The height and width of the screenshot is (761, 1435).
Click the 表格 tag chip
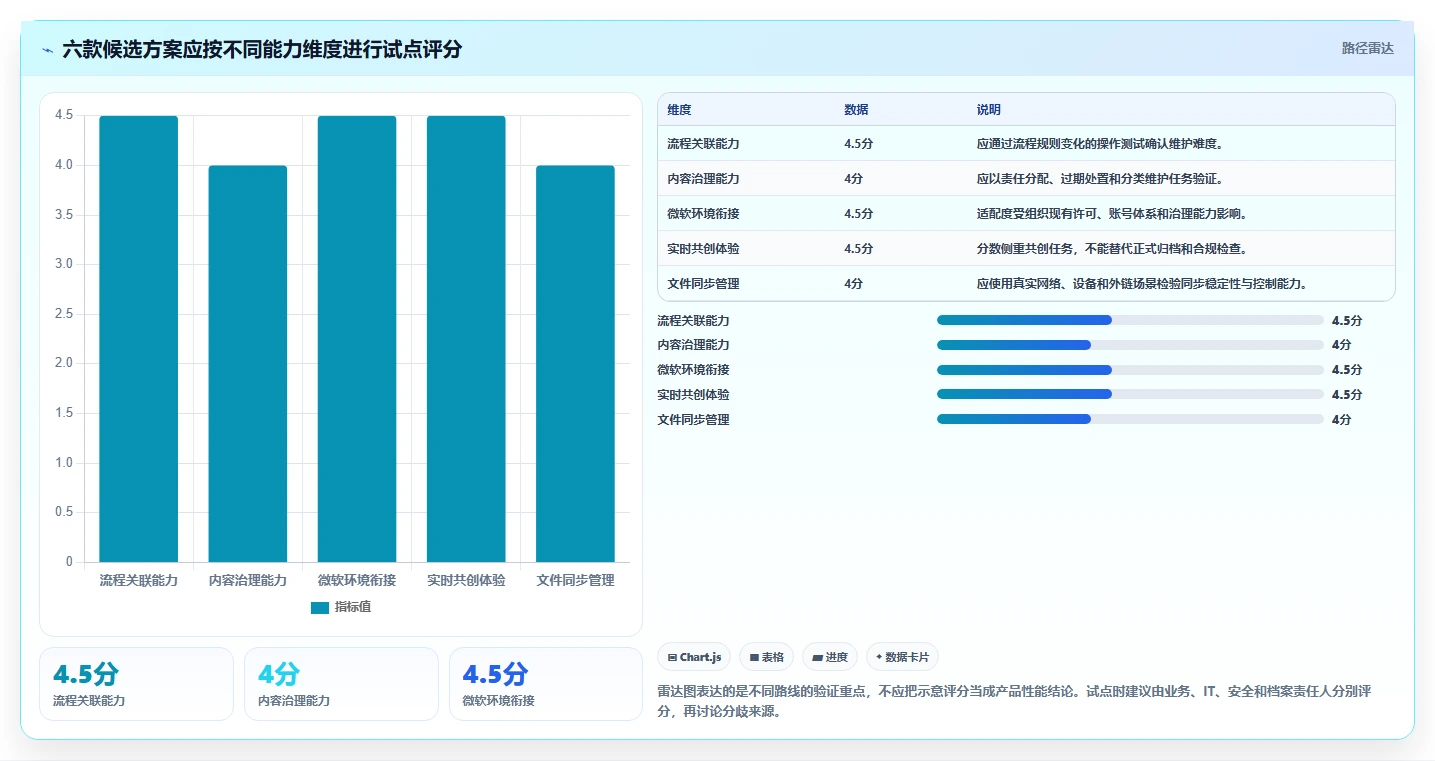(x=767, y=657)
